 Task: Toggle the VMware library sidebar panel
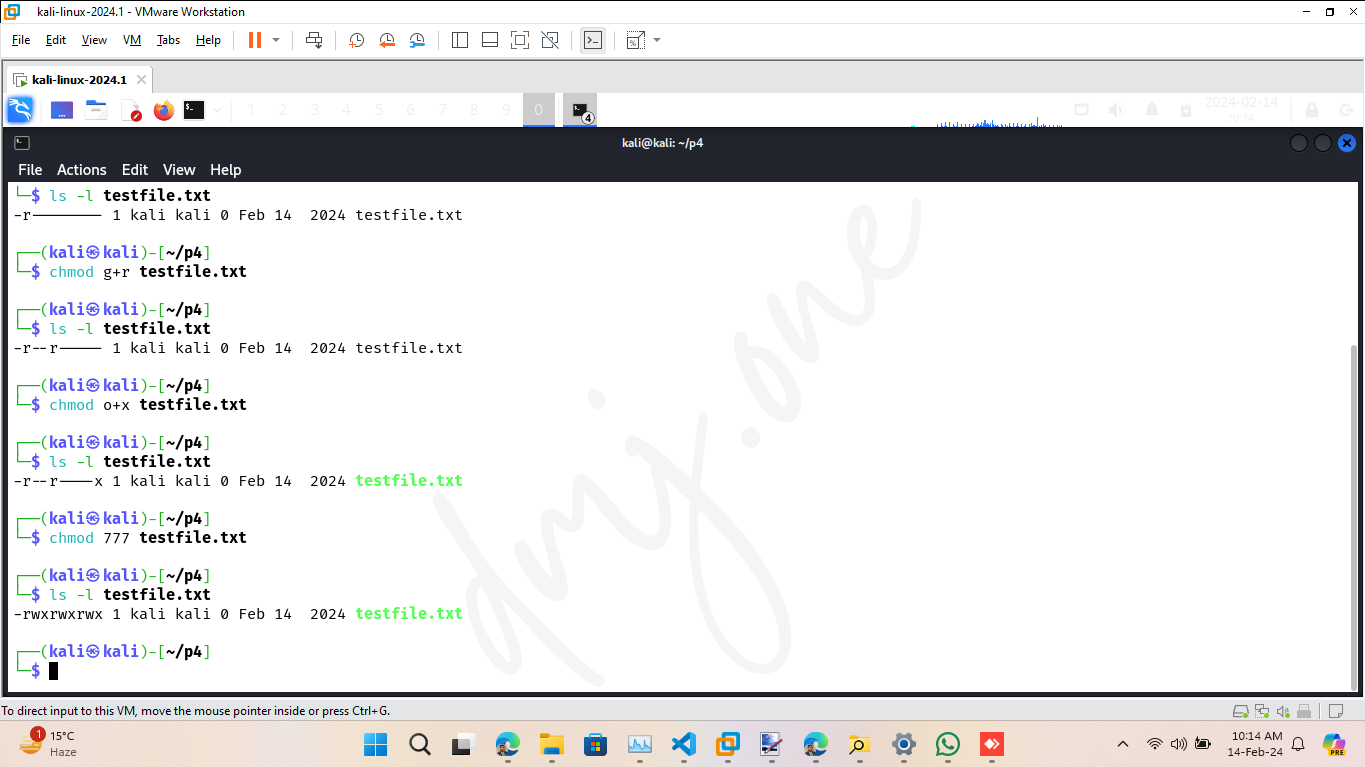pos(460,40)
